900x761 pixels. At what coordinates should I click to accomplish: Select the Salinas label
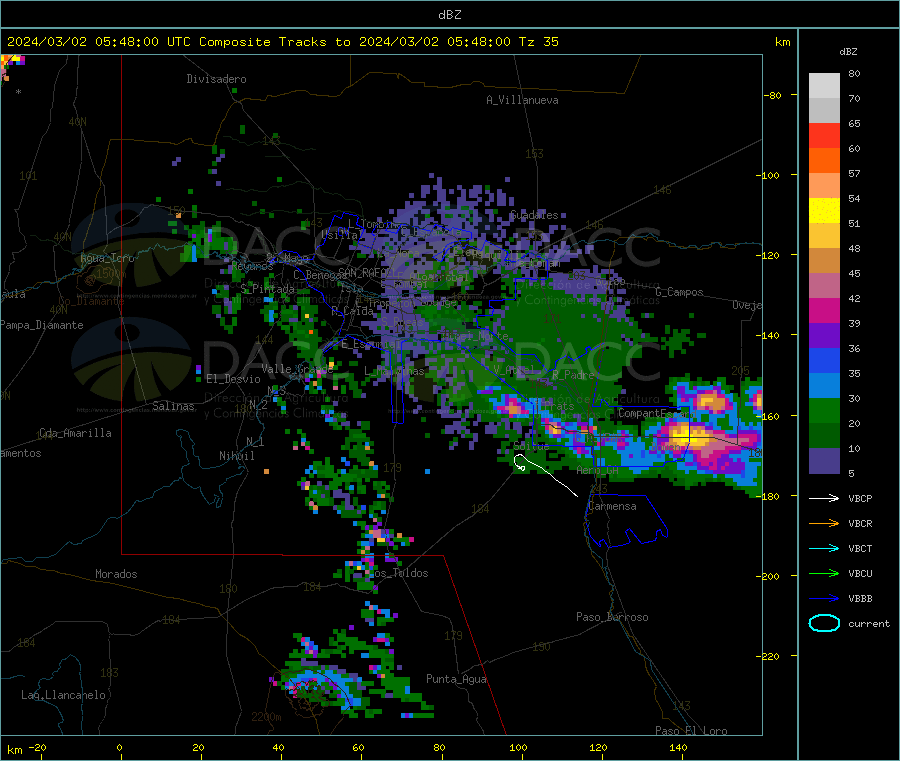click(173, 406)
